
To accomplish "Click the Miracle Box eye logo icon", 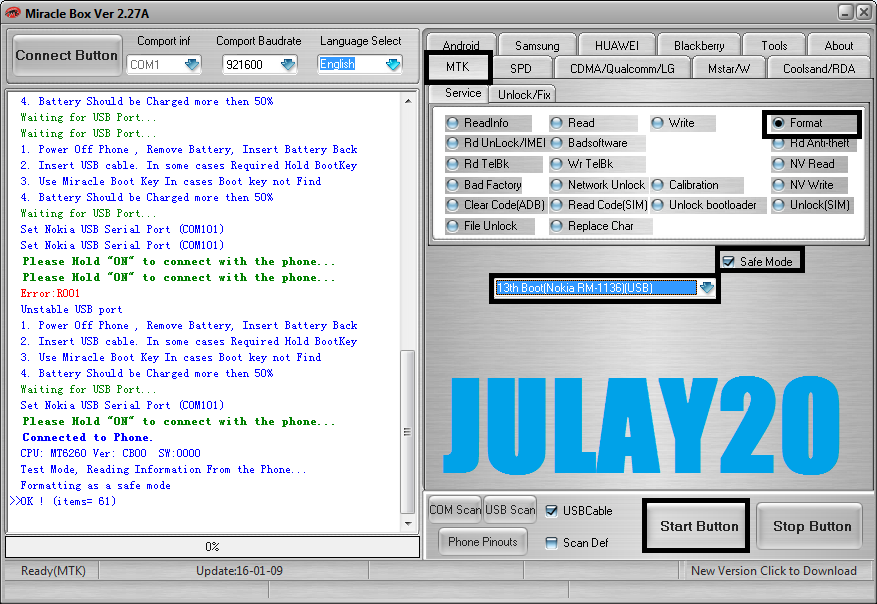I will click(12, 13).
